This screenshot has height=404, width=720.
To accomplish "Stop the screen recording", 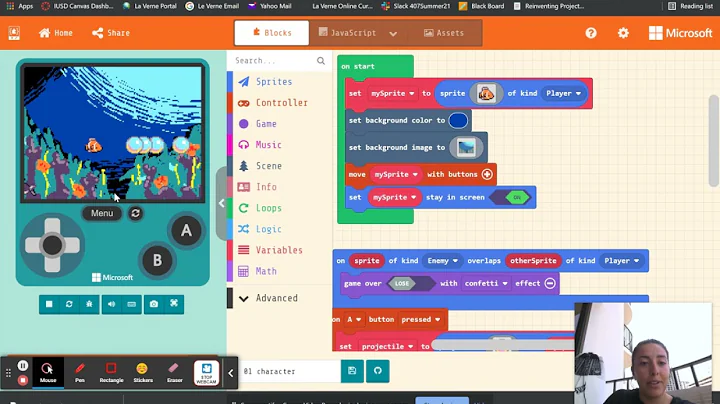I will (x=22, y=380).
